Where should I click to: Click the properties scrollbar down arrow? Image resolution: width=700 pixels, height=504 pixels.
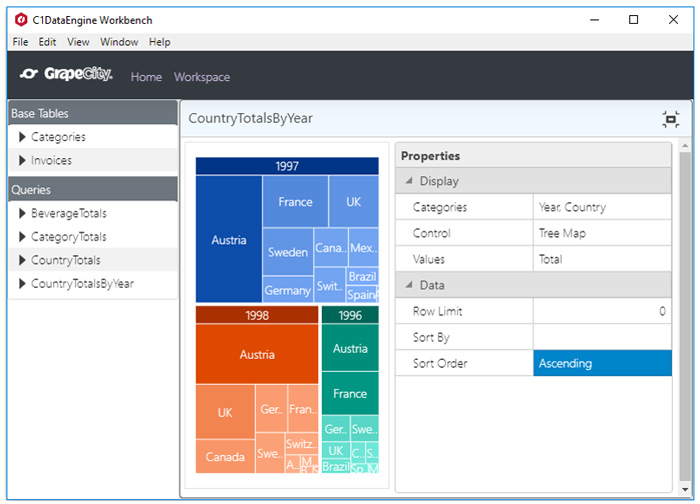[x=685, y=489]
